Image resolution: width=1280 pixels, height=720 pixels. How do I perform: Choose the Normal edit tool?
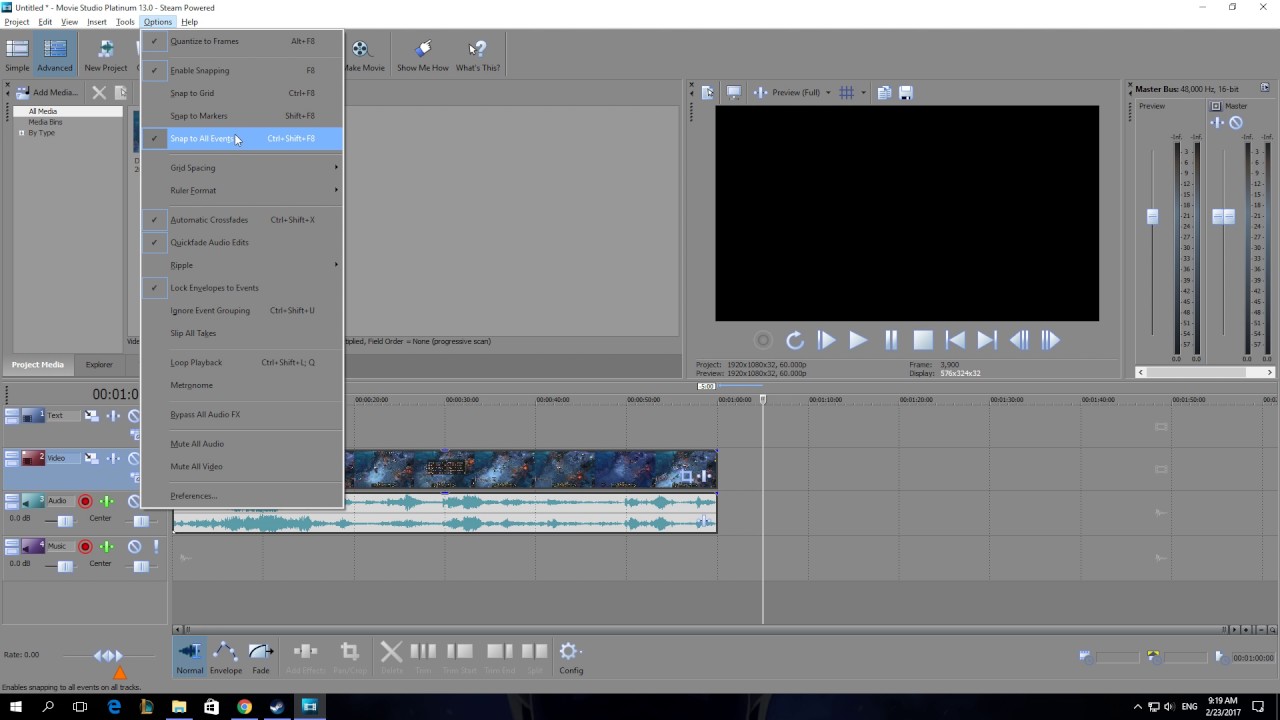click(x=190, y=658)
